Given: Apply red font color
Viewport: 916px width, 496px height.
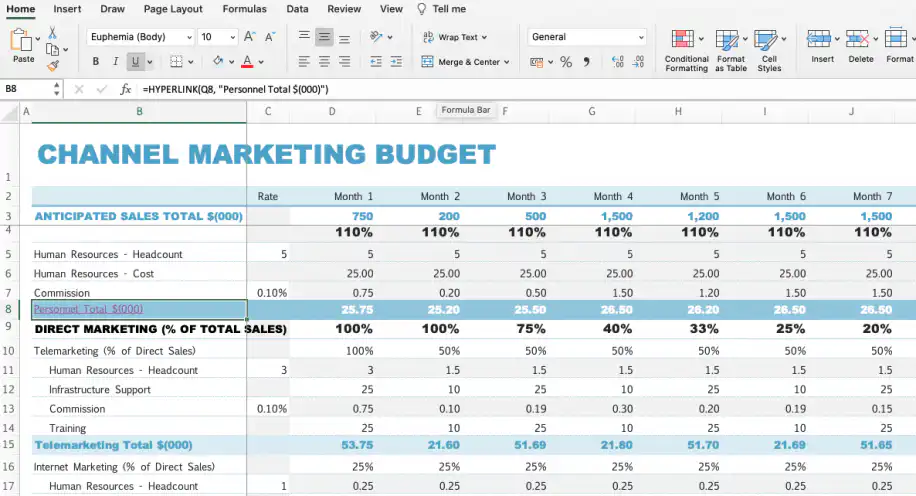Looking at the screenshot, I should [247, 61].
